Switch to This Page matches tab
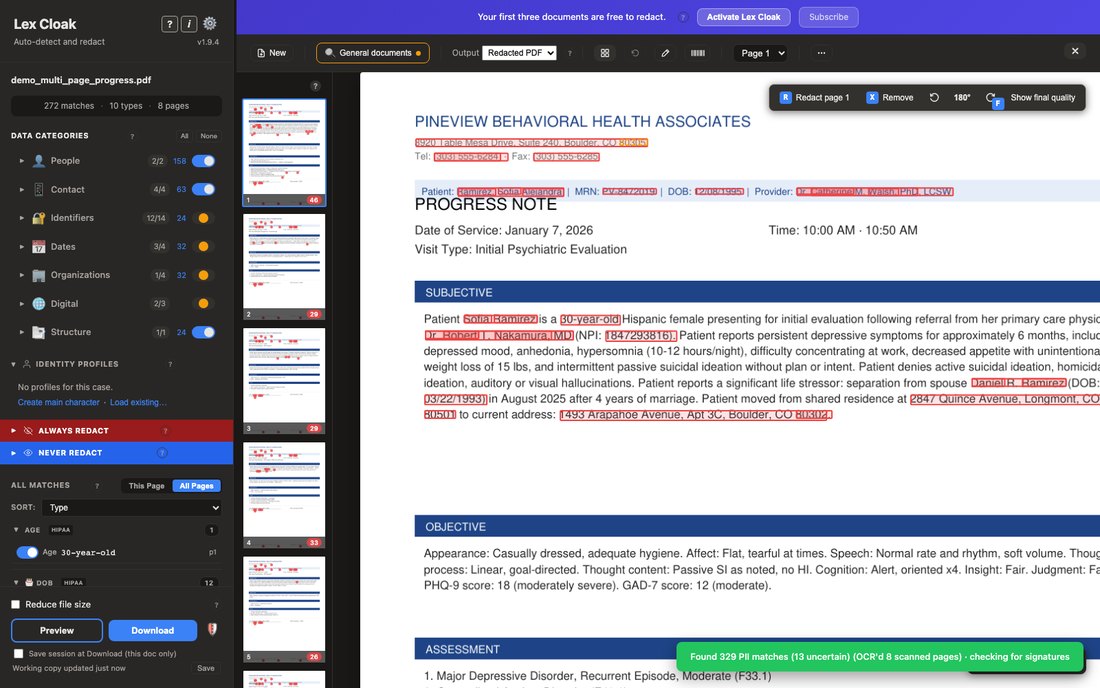1100x688 pixels. 147,486
